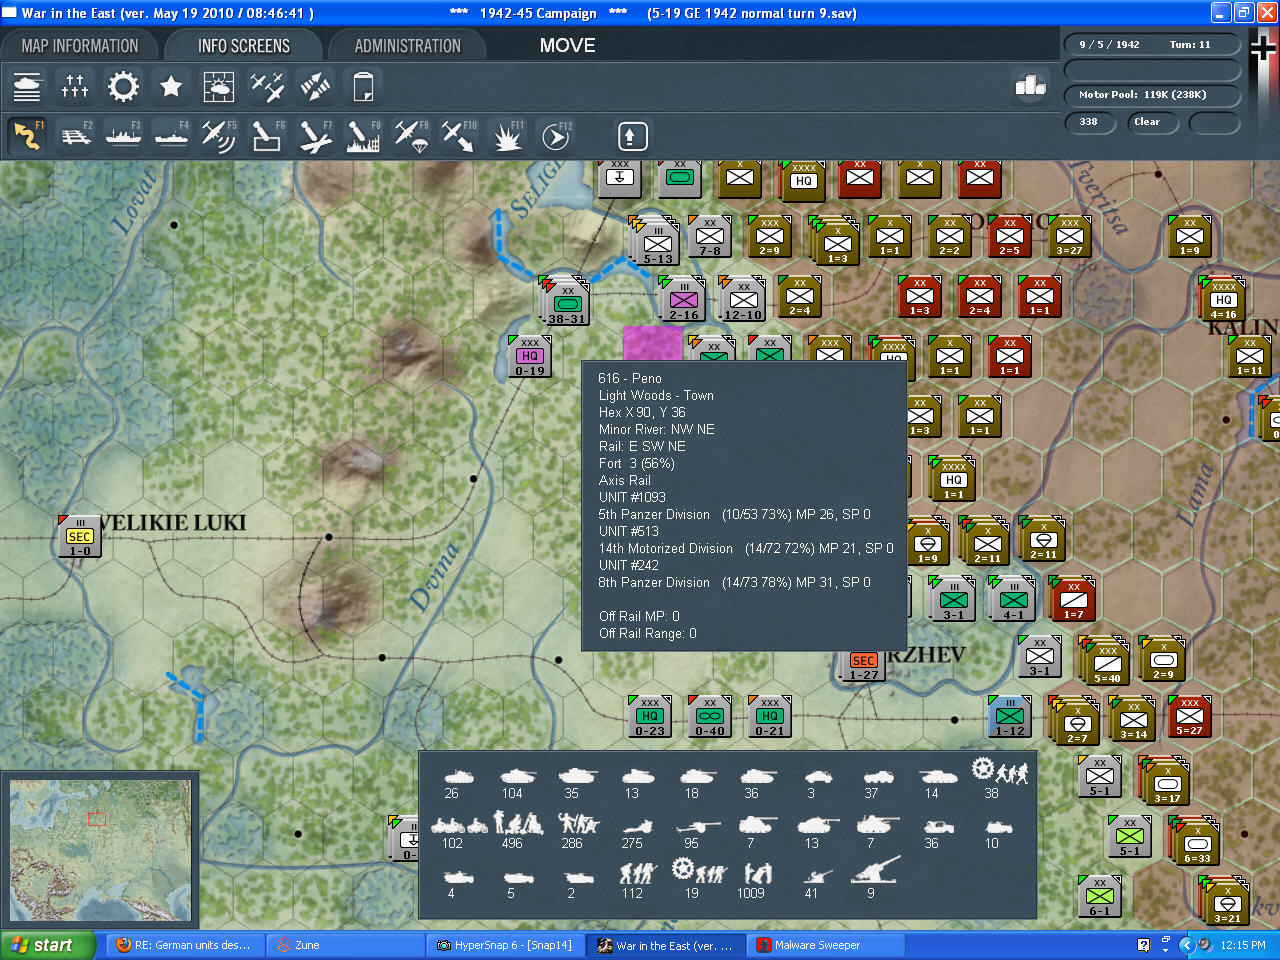Open the air doctrine aircraft icon
The width and height of the screenshot is (1280, 960).
(267, 87)
